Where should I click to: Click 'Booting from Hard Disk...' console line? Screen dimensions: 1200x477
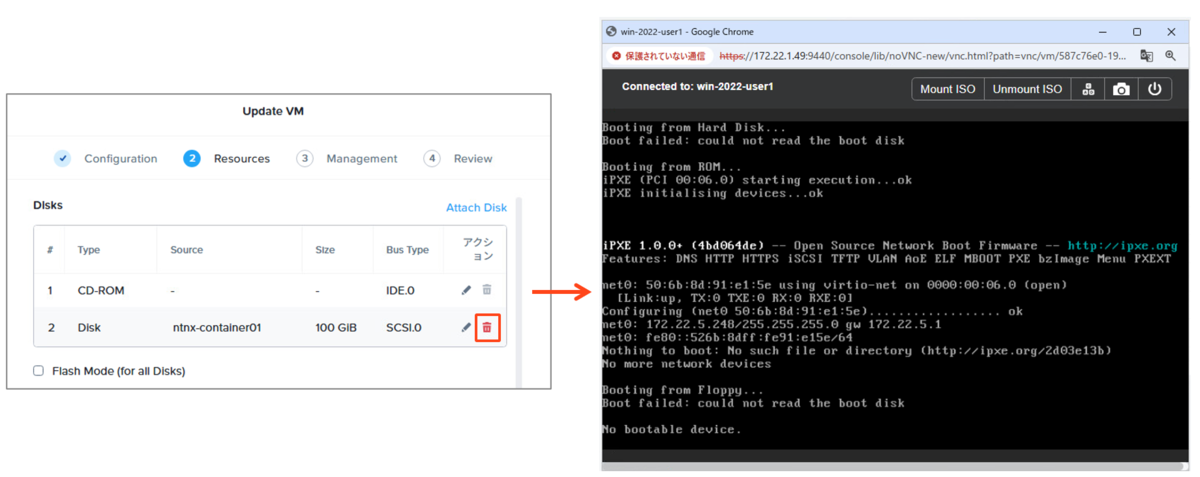pos(694,128)
